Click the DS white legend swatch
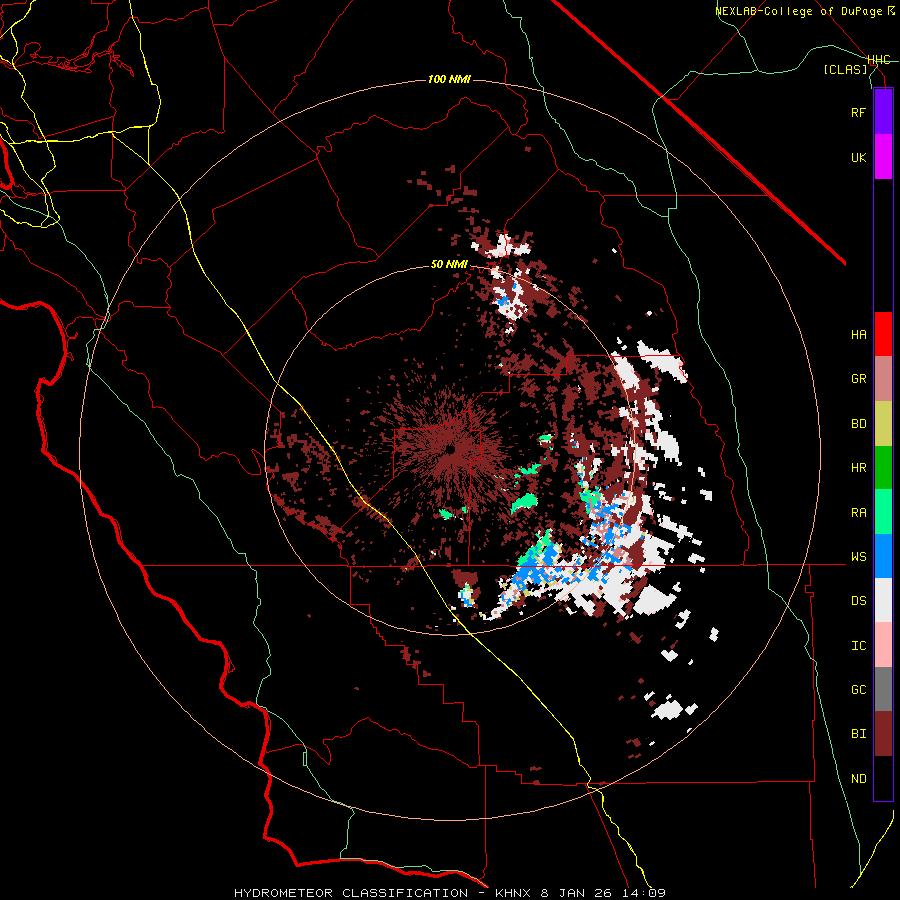 click(x=883, y=600)
